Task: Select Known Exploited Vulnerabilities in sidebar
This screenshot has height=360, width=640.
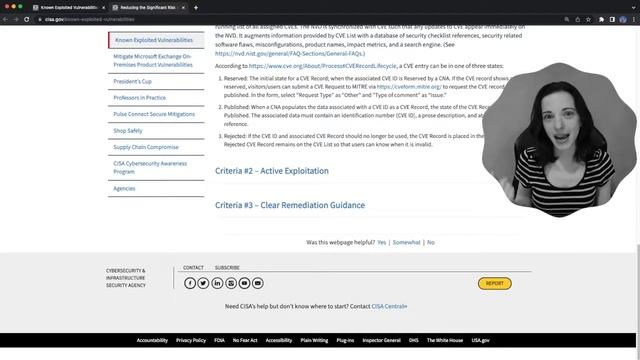Action: coord(156,40)
